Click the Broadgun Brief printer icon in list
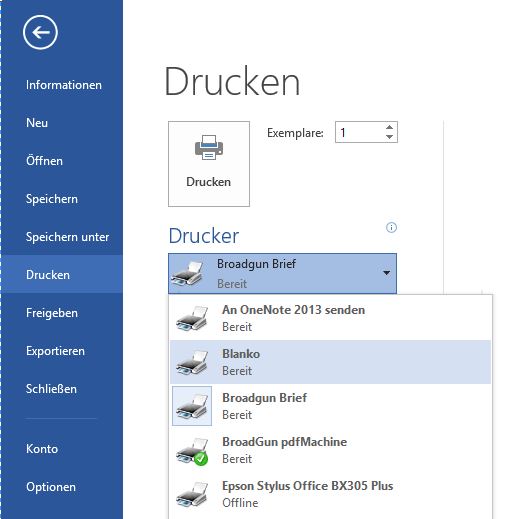Viewport: 510px width, 519px height. pyautogui.click(x=192, y=406)
